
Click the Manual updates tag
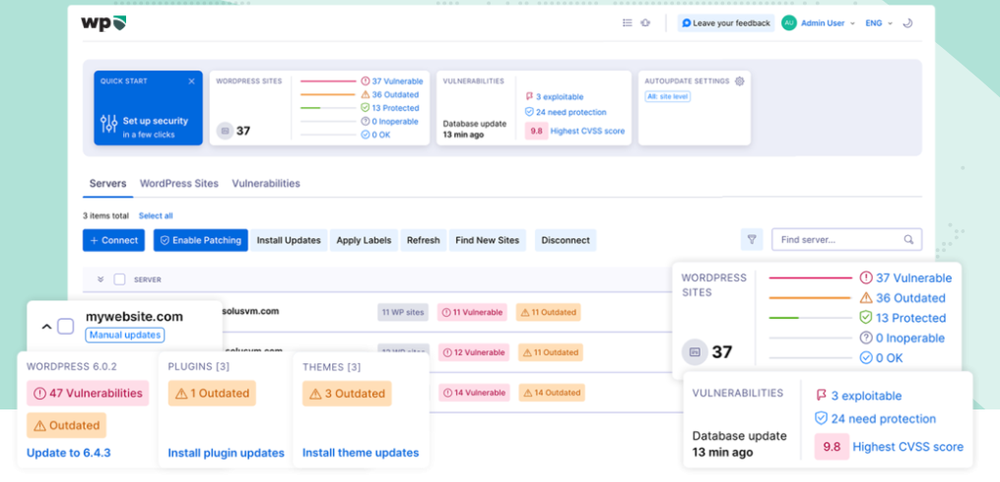click(125, 335)
